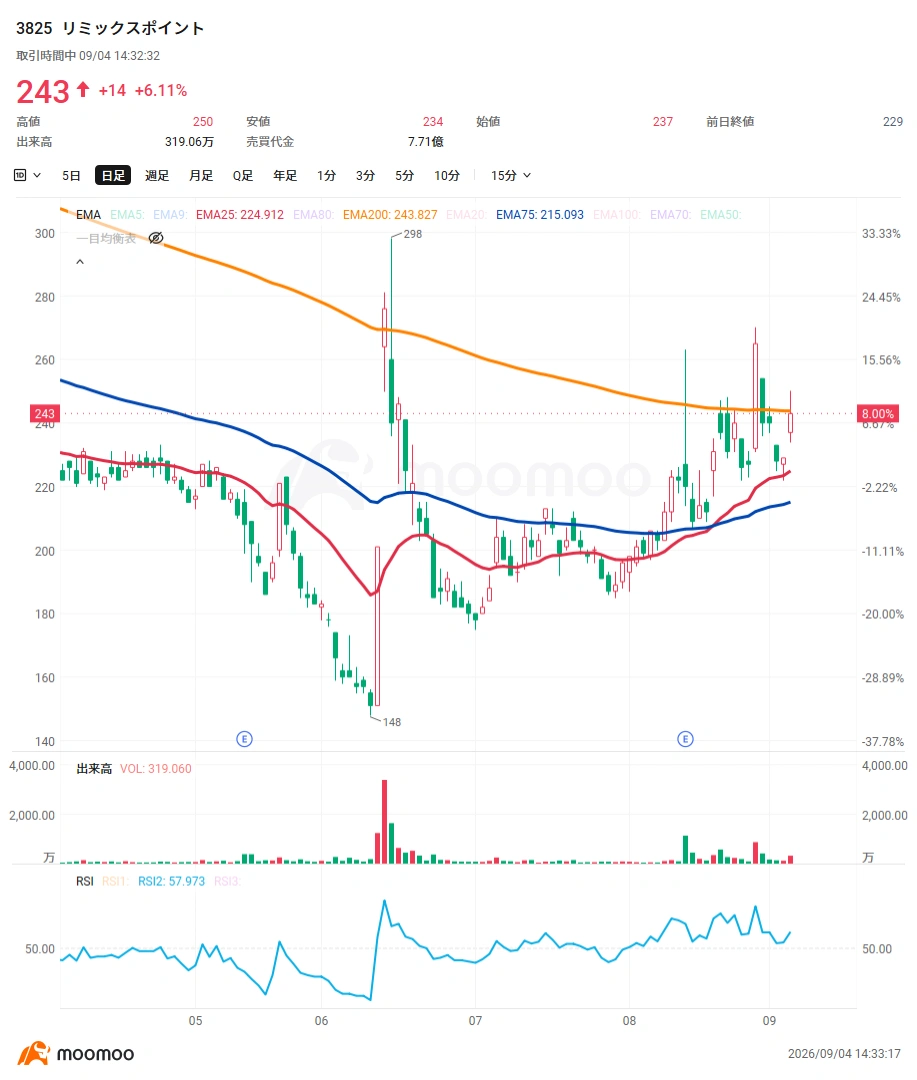This screenshot has height=1080, width=917.
Task: Open the 15分 interval dropdown
Action: coord(511,176)
